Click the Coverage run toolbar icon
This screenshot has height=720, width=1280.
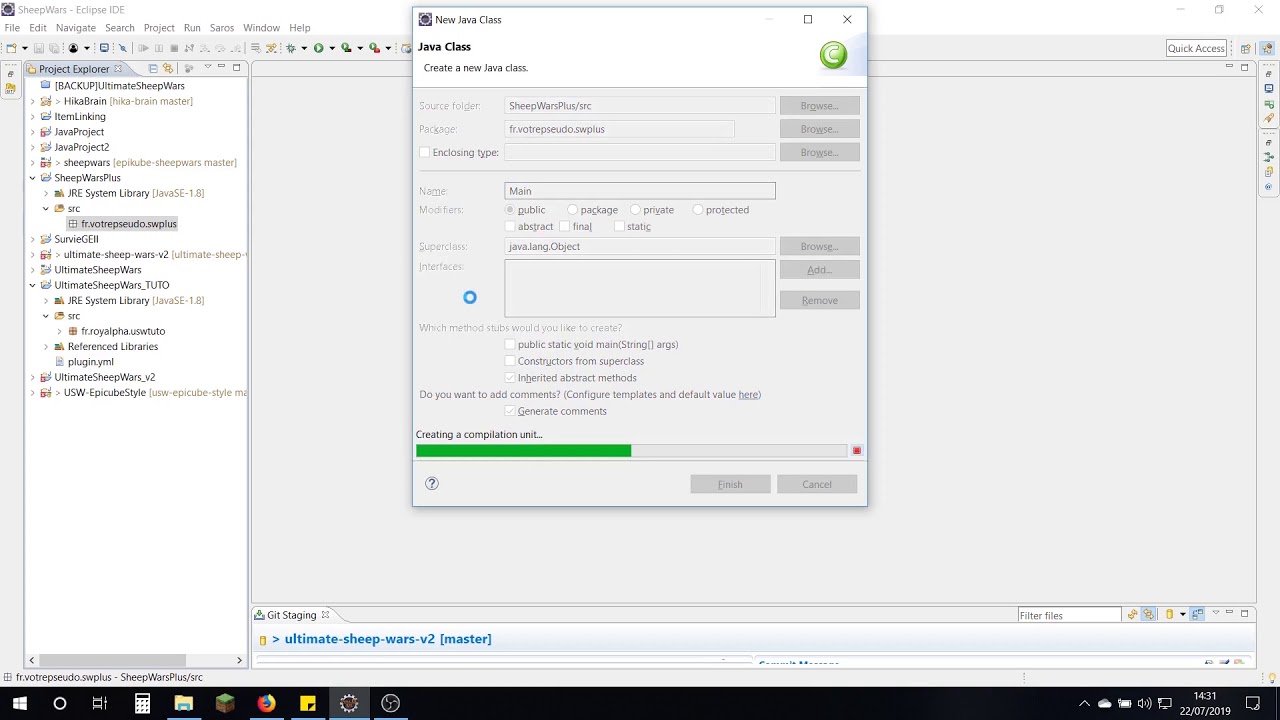346,48
